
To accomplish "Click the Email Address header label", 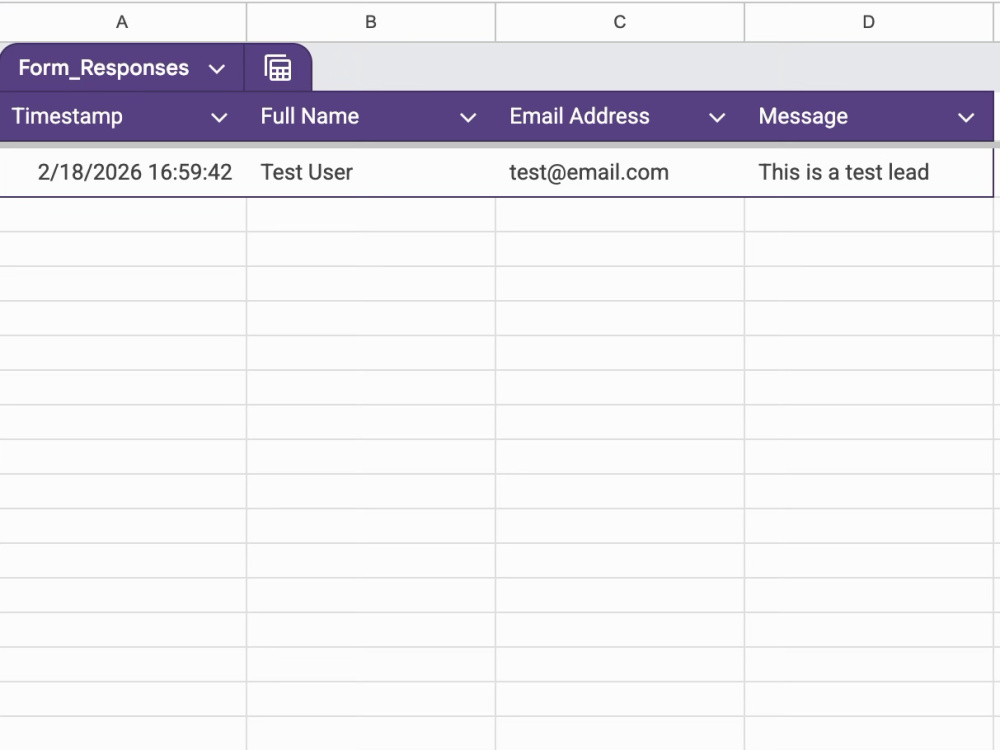I will tap(579, 116).
